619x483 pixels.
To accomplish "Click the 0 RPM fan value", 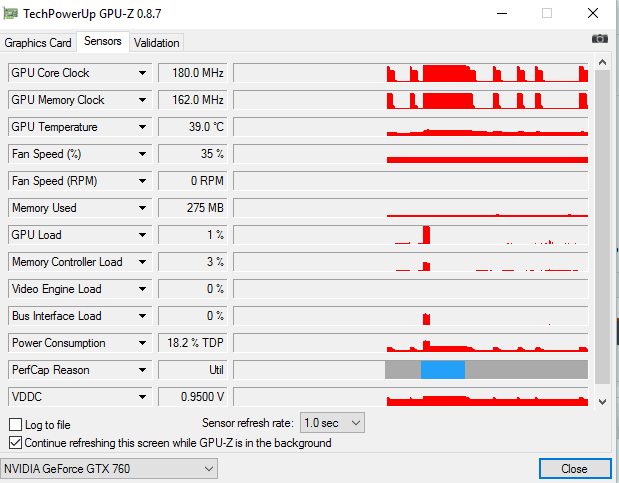I will (193, 181).
